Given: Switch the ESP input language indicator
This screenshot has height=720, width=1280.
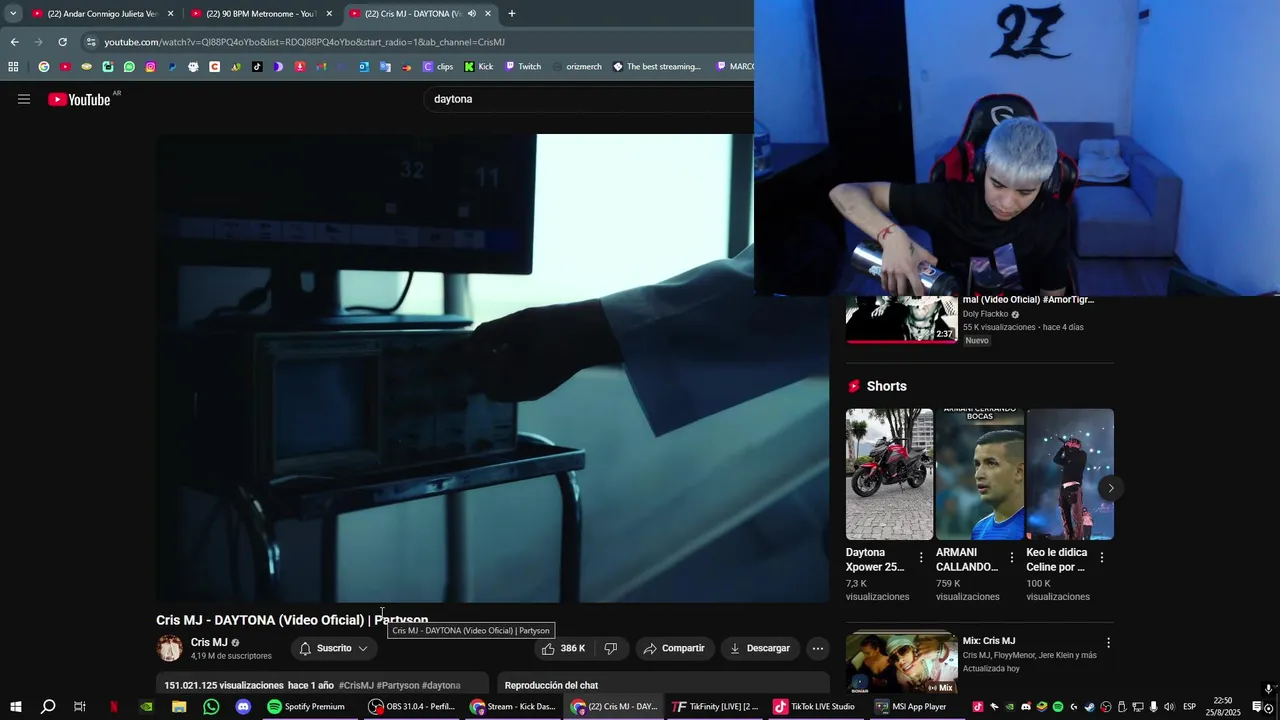Looking at the screenshot, I should click(1189, 707).
